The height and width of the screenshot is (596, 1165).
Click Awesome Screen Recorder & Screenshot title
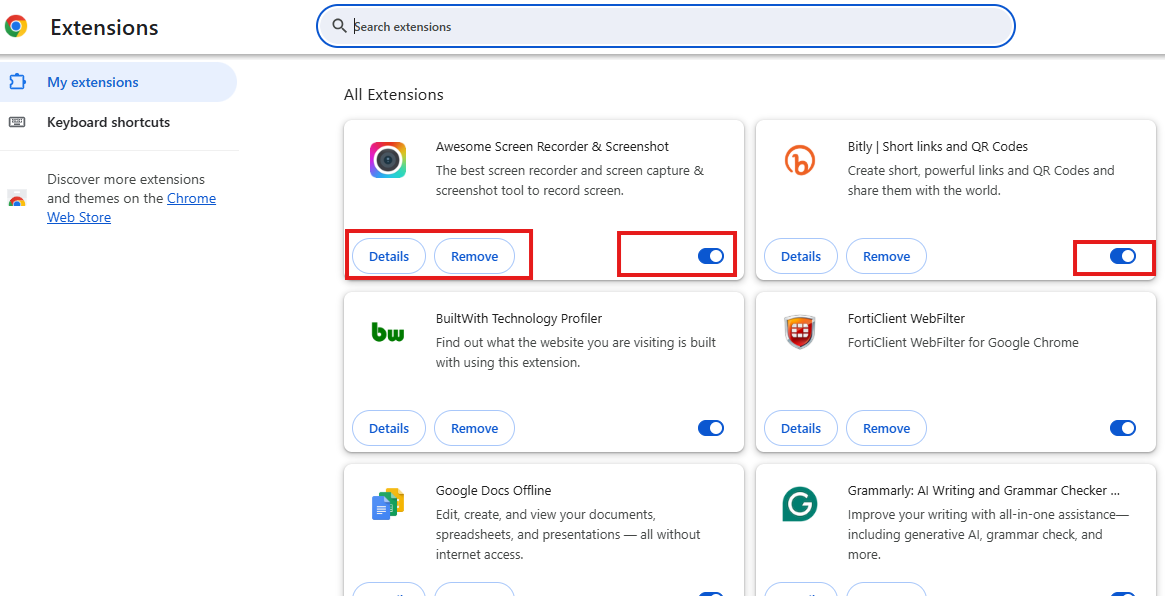[552, 146]
